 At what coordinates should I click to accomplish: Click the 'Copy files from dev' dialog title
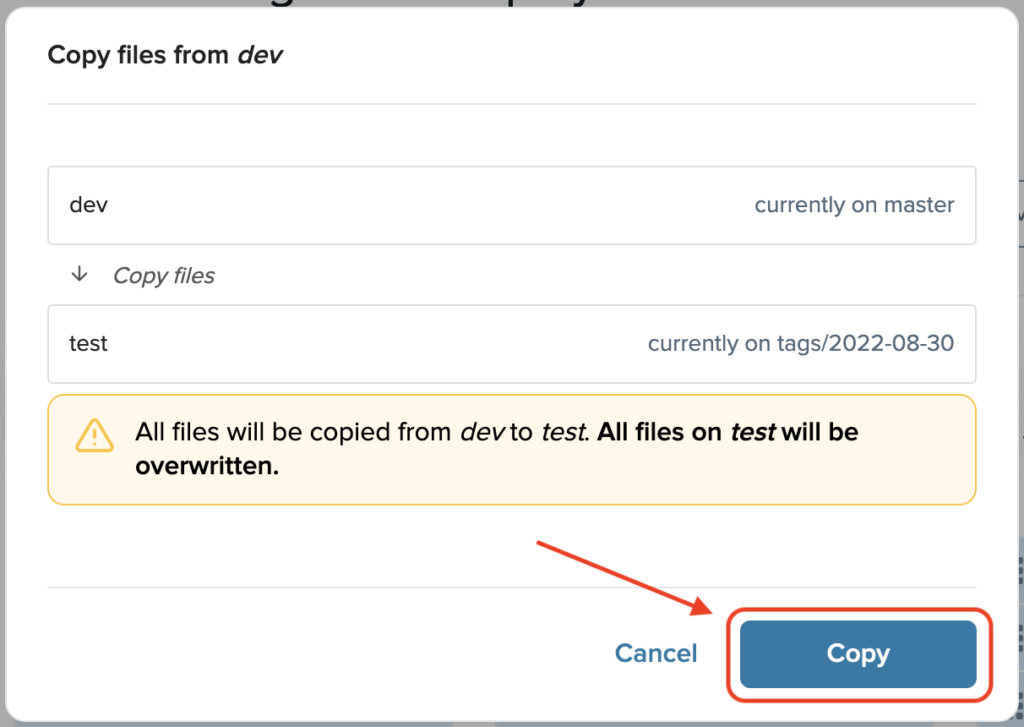(165, 55)
